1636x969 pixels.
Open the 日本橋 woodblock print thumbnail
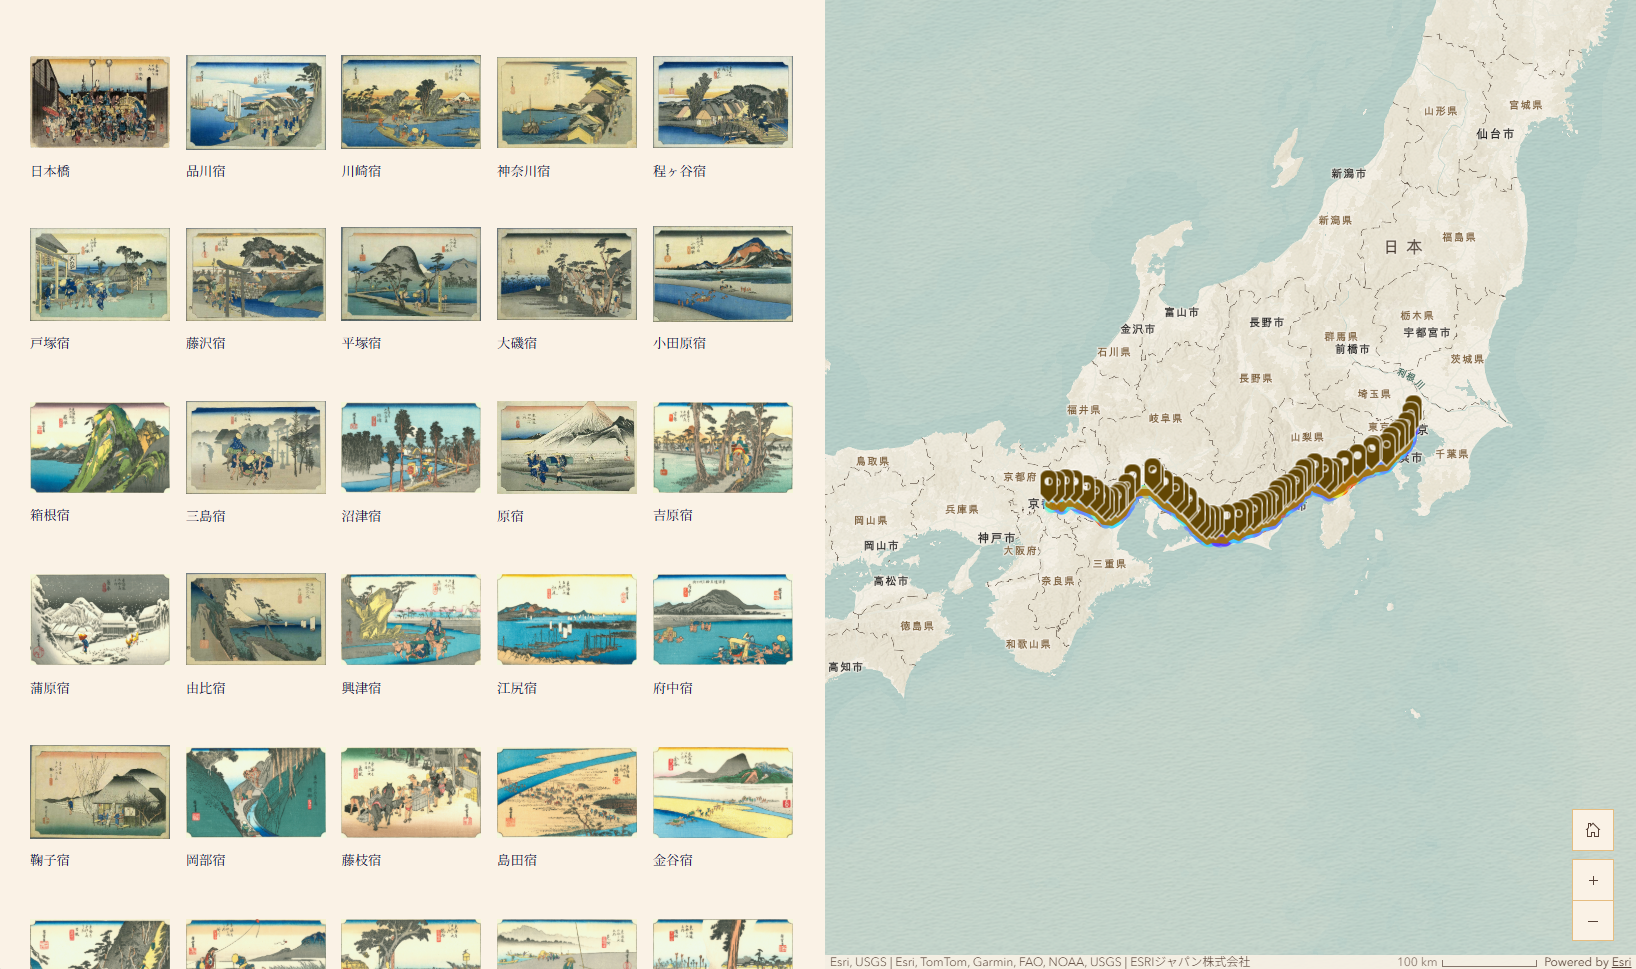(x=100, y=102)
